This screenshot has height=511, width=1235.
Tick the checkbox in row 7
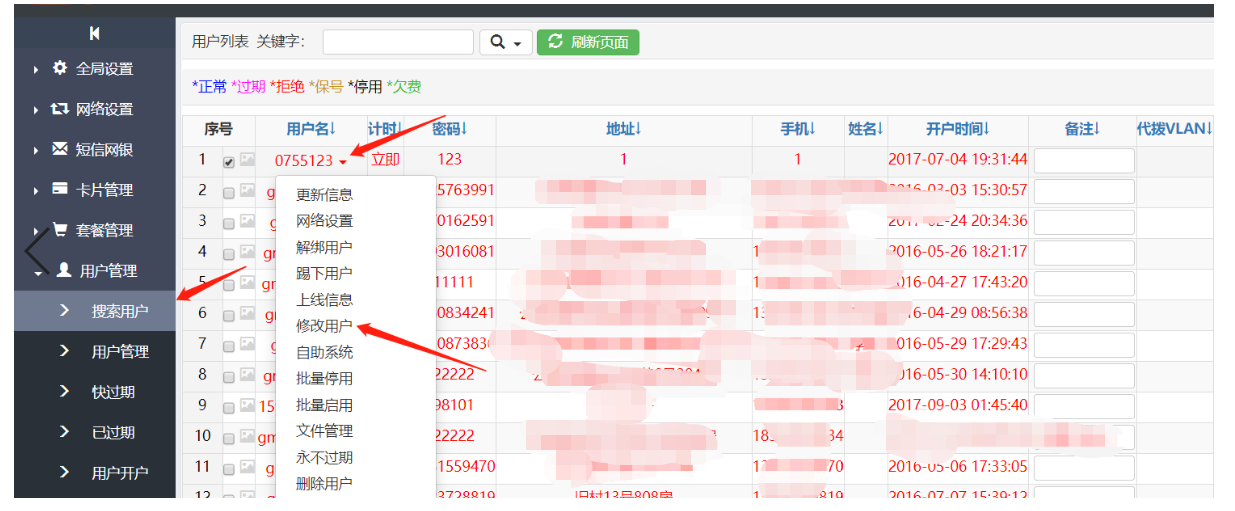229,346
